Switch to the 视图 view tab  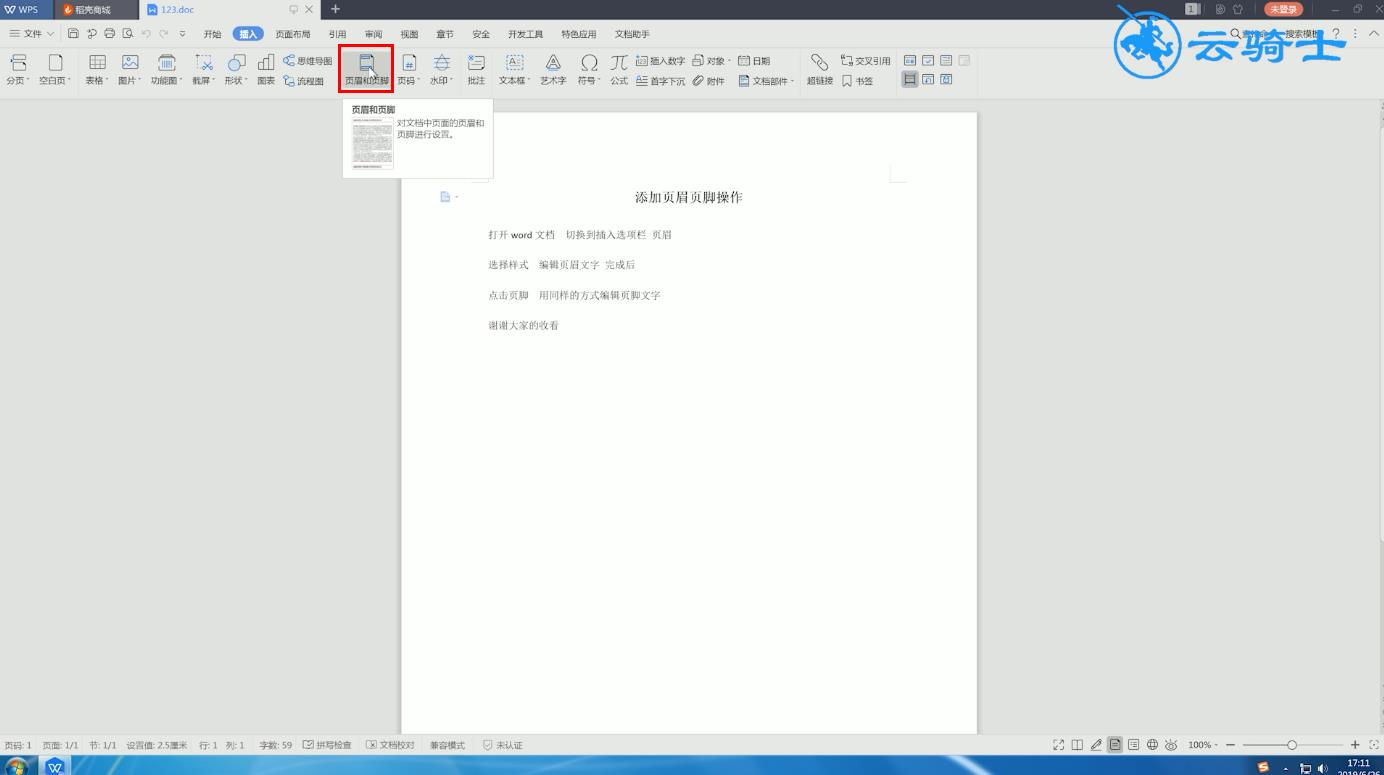[409, 34]
